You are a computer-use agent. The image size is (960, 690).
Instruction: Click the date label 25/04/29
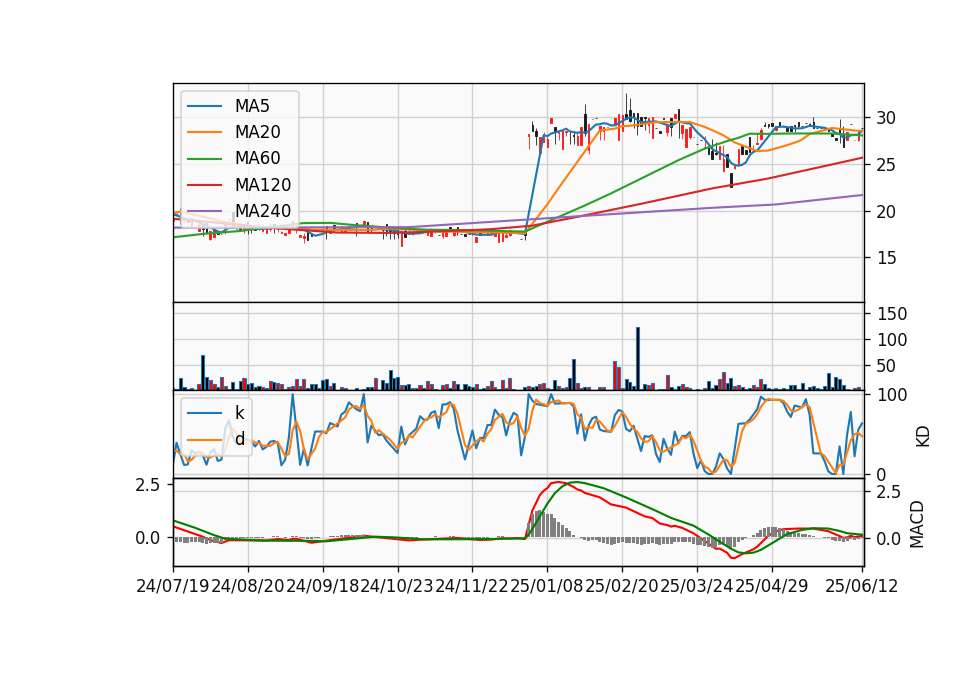point(771,586)
